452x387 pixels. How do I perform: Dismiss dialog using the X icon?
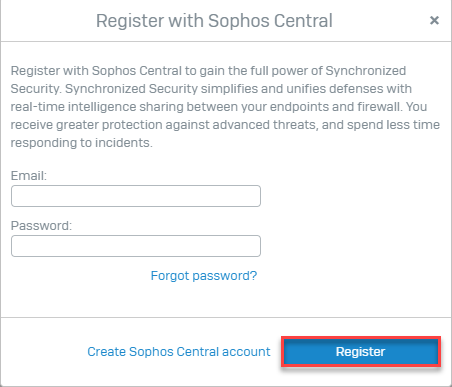click(x=434, y=20)
